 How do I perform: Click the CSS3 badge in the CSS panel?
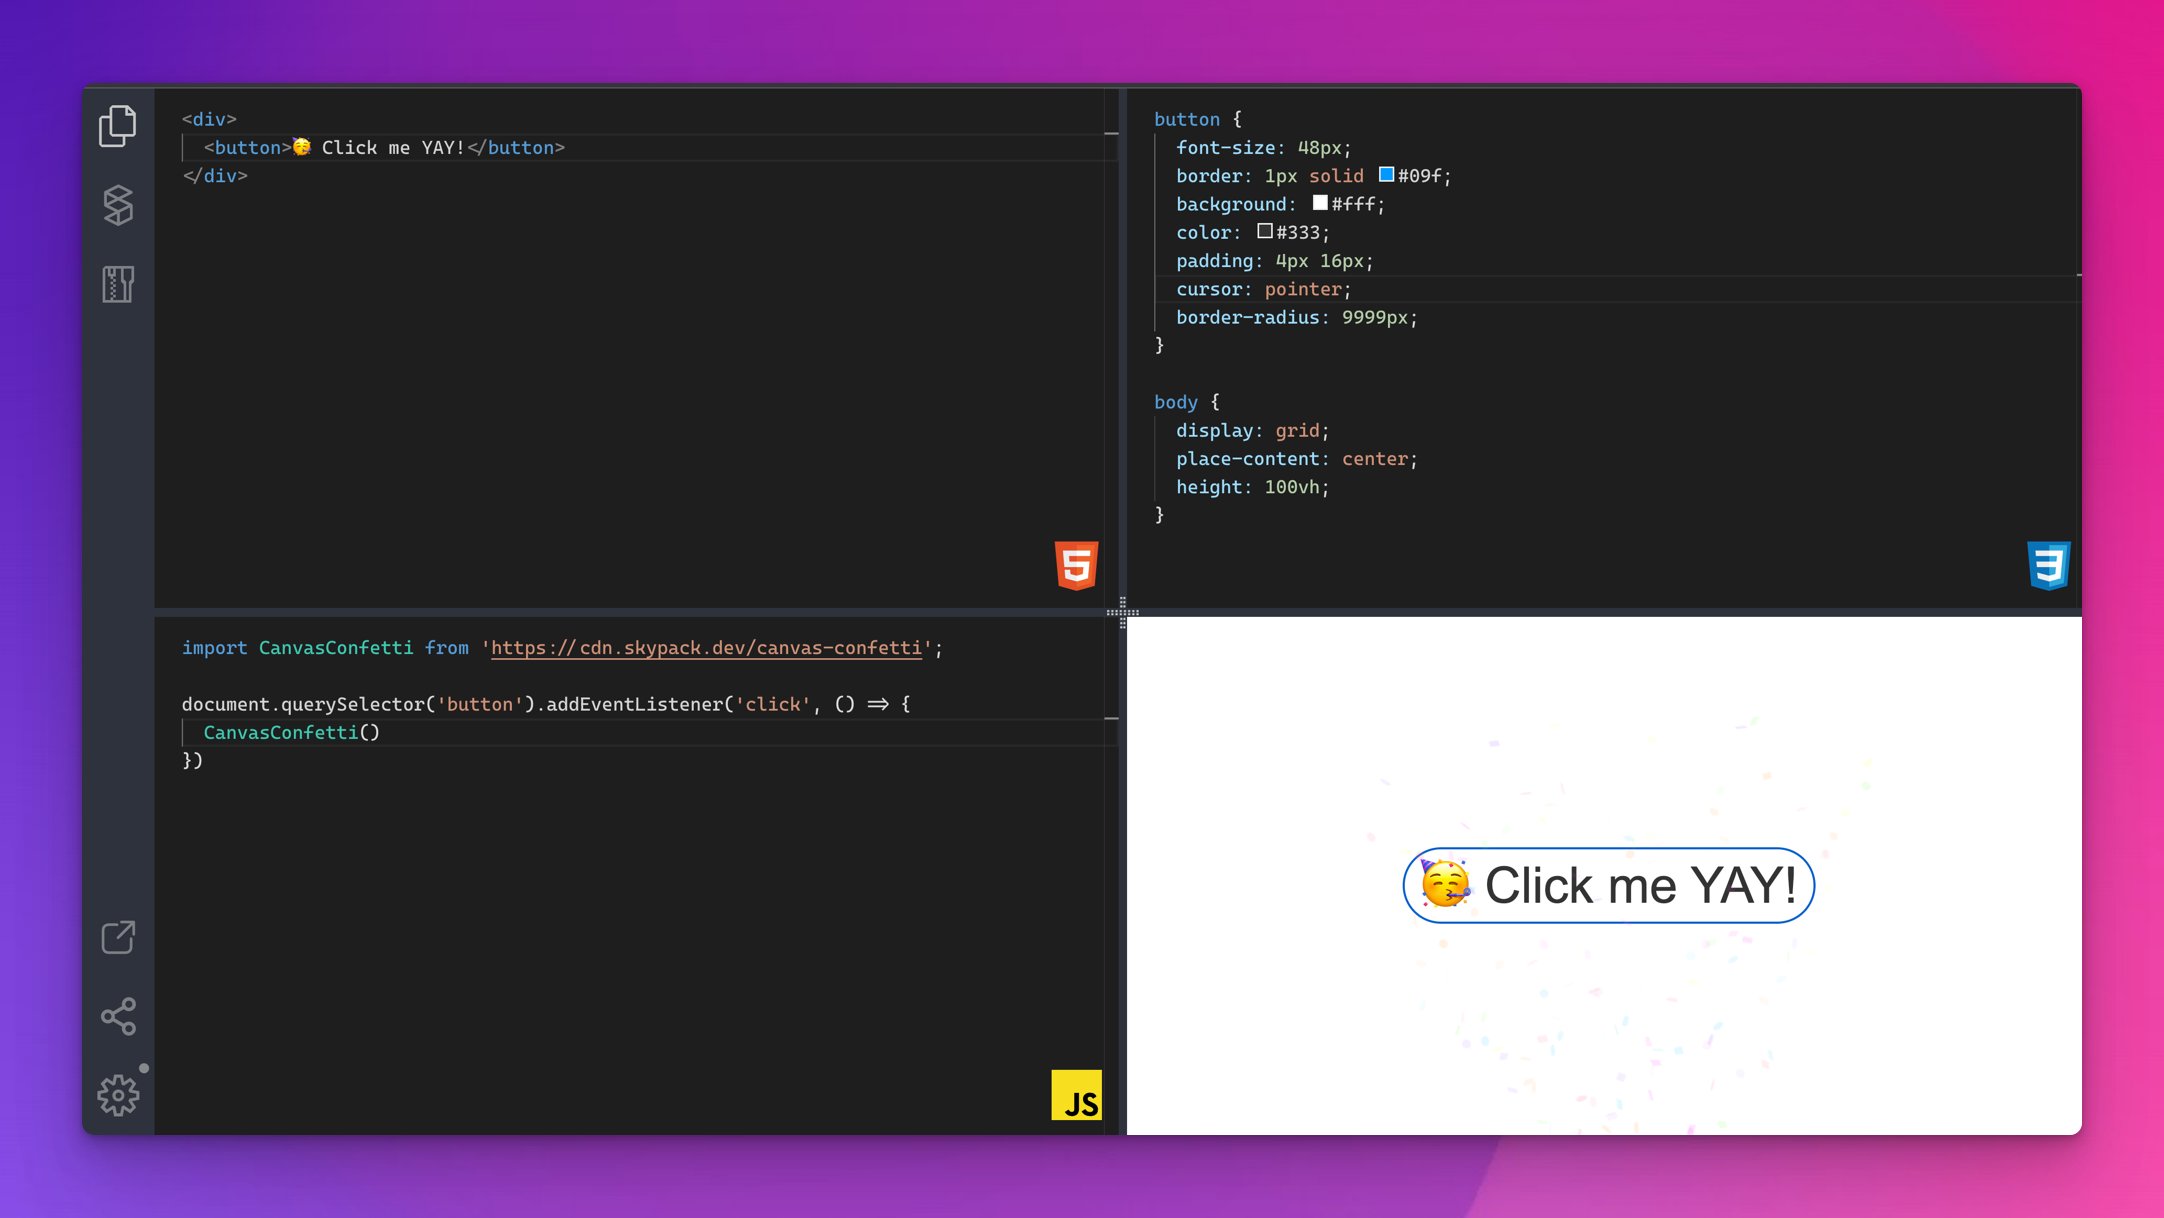(2051, 565)
